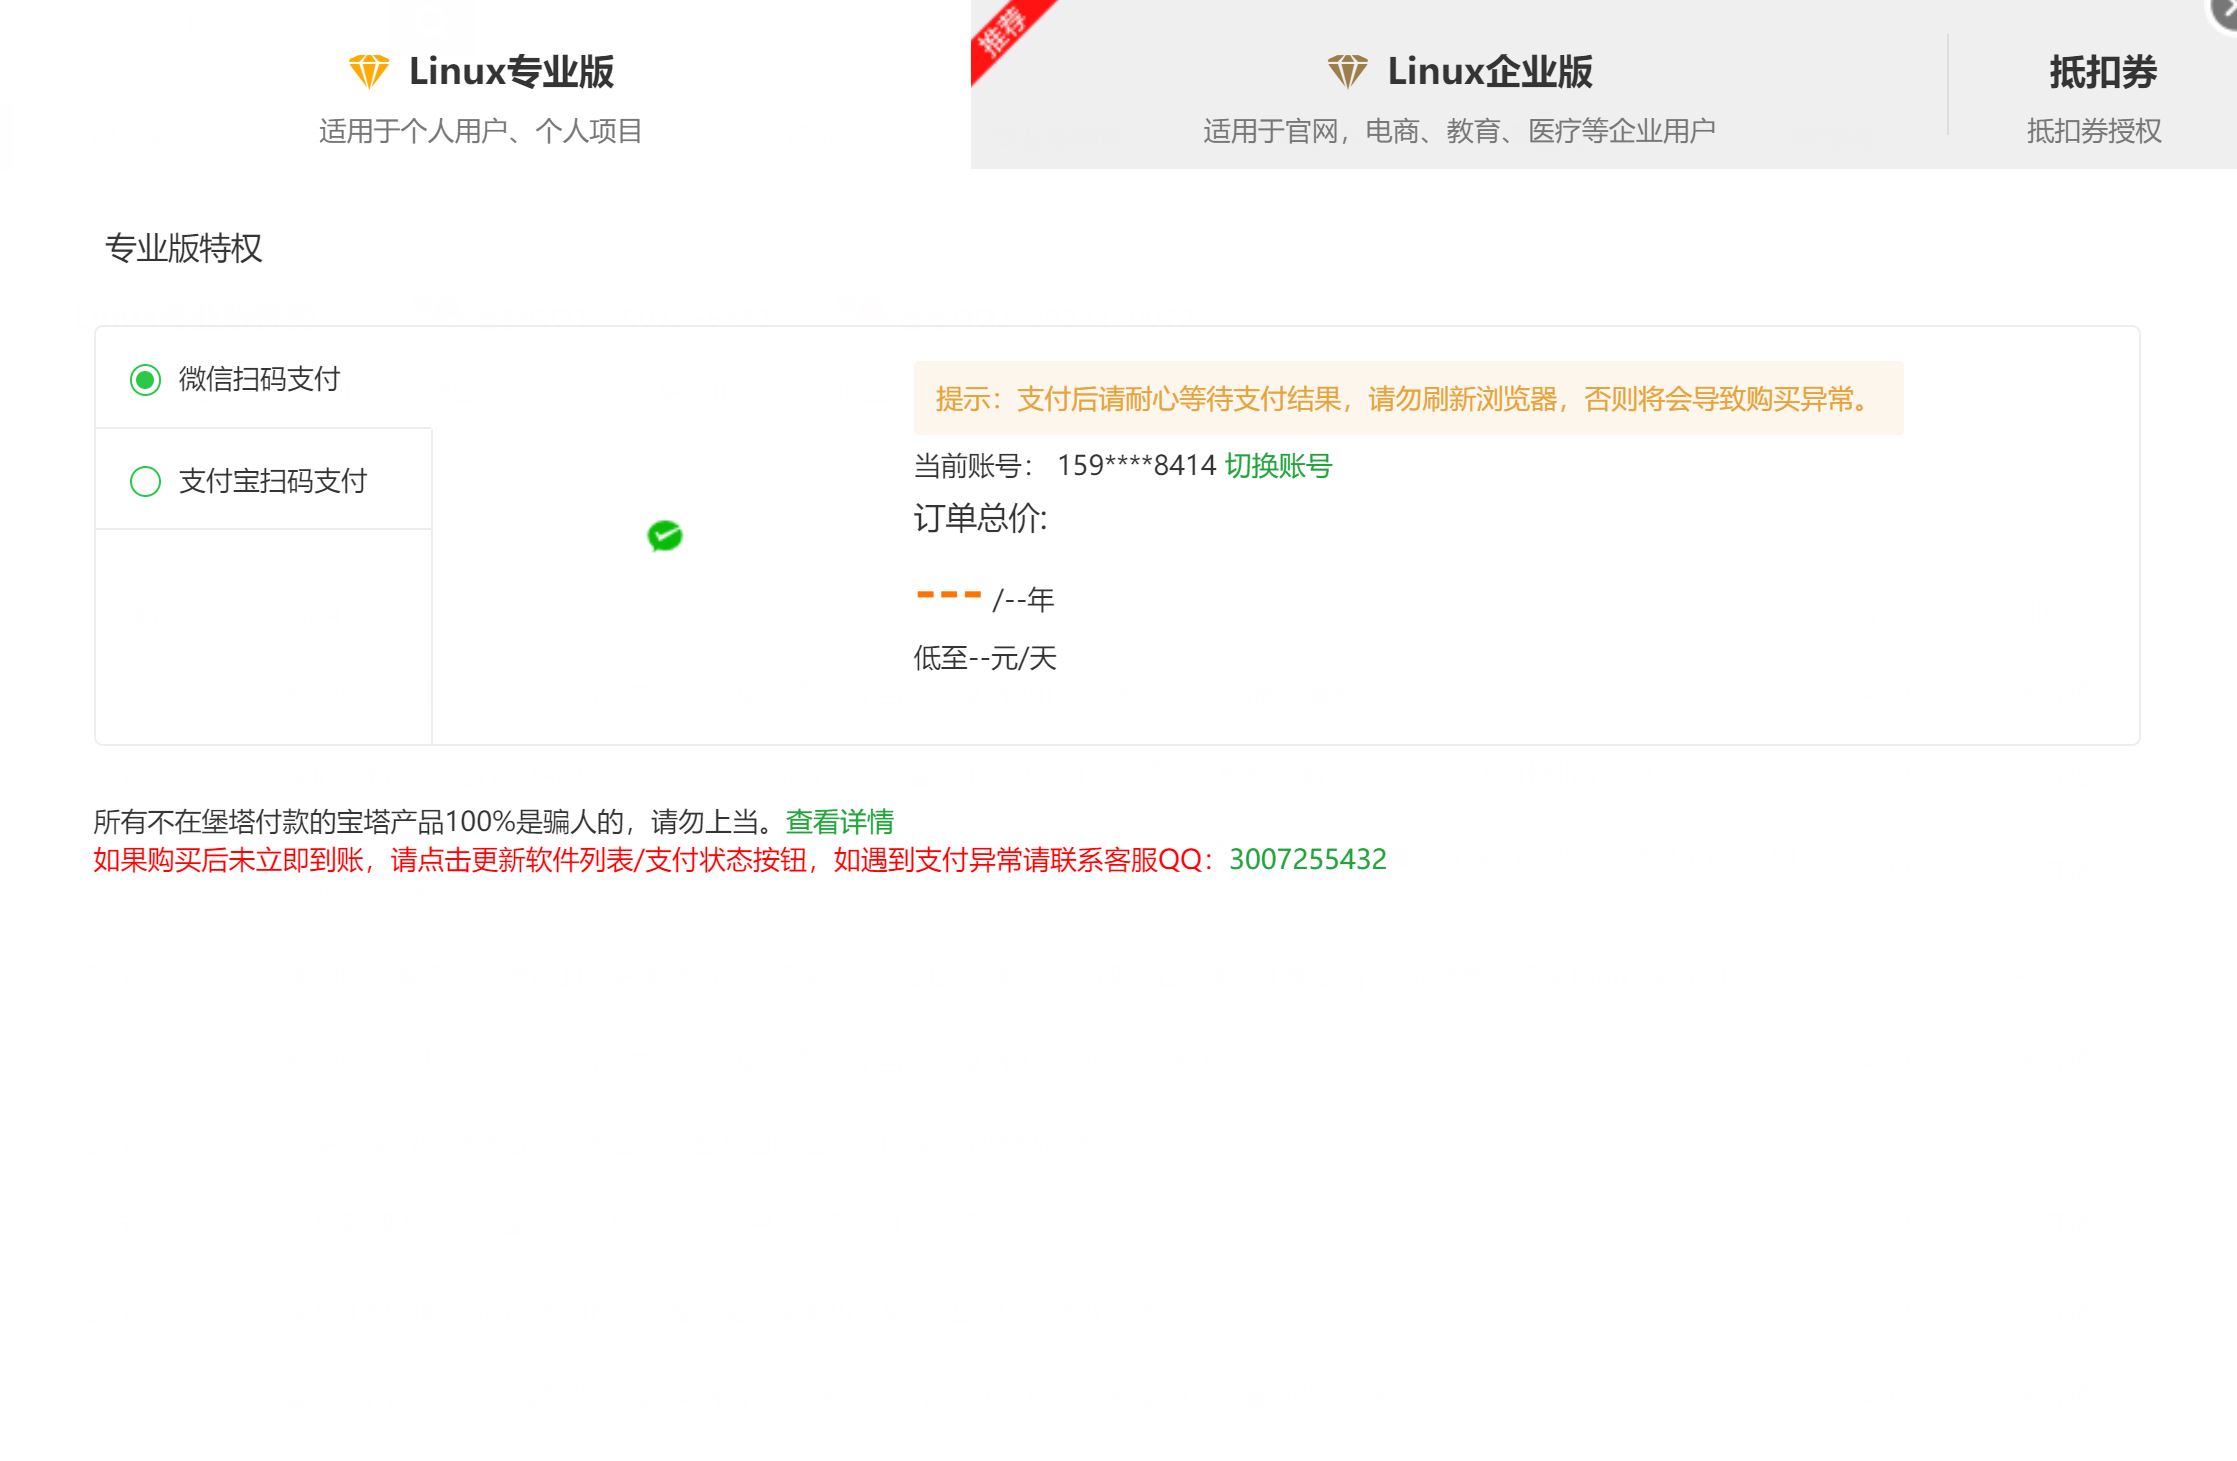Image resolution: width=2237 pixels, height=1461 pixels.
Task: Click the 低至--元/天 price text
Action: click(986, 658)
